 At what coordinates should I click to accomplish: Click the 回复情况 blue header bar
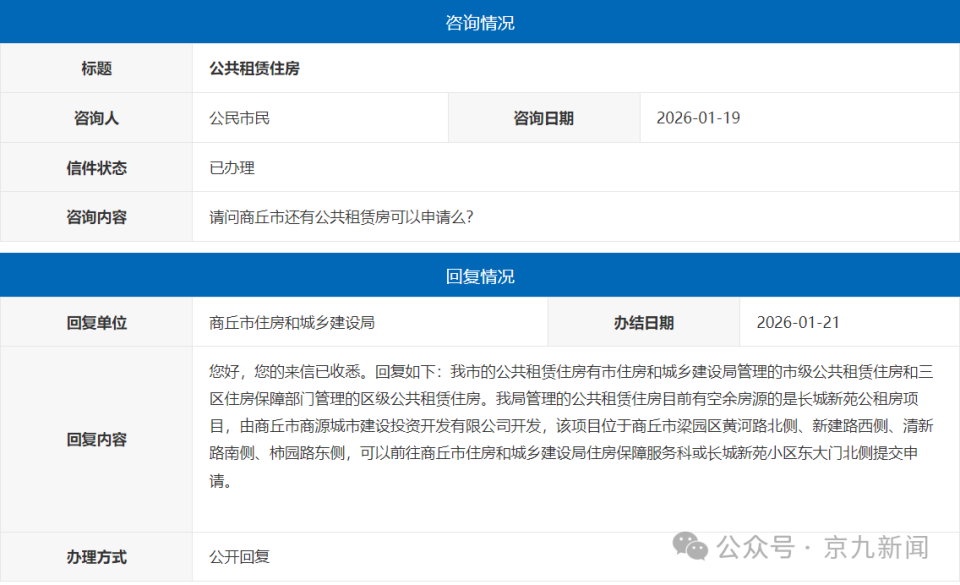pos(480,276)
